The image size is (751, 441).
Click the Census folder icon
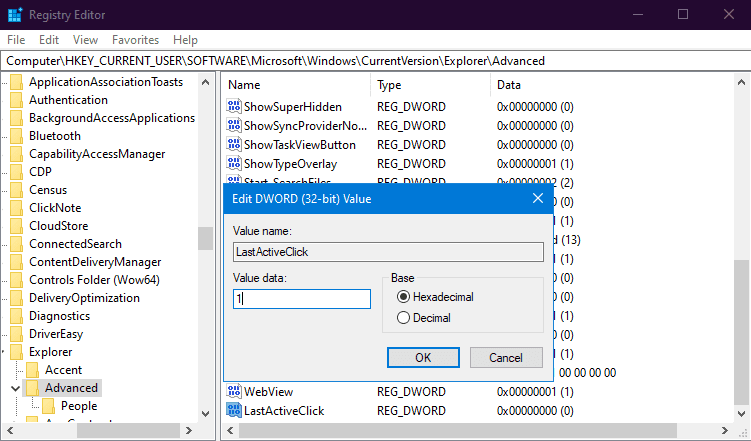pos(17,190)
